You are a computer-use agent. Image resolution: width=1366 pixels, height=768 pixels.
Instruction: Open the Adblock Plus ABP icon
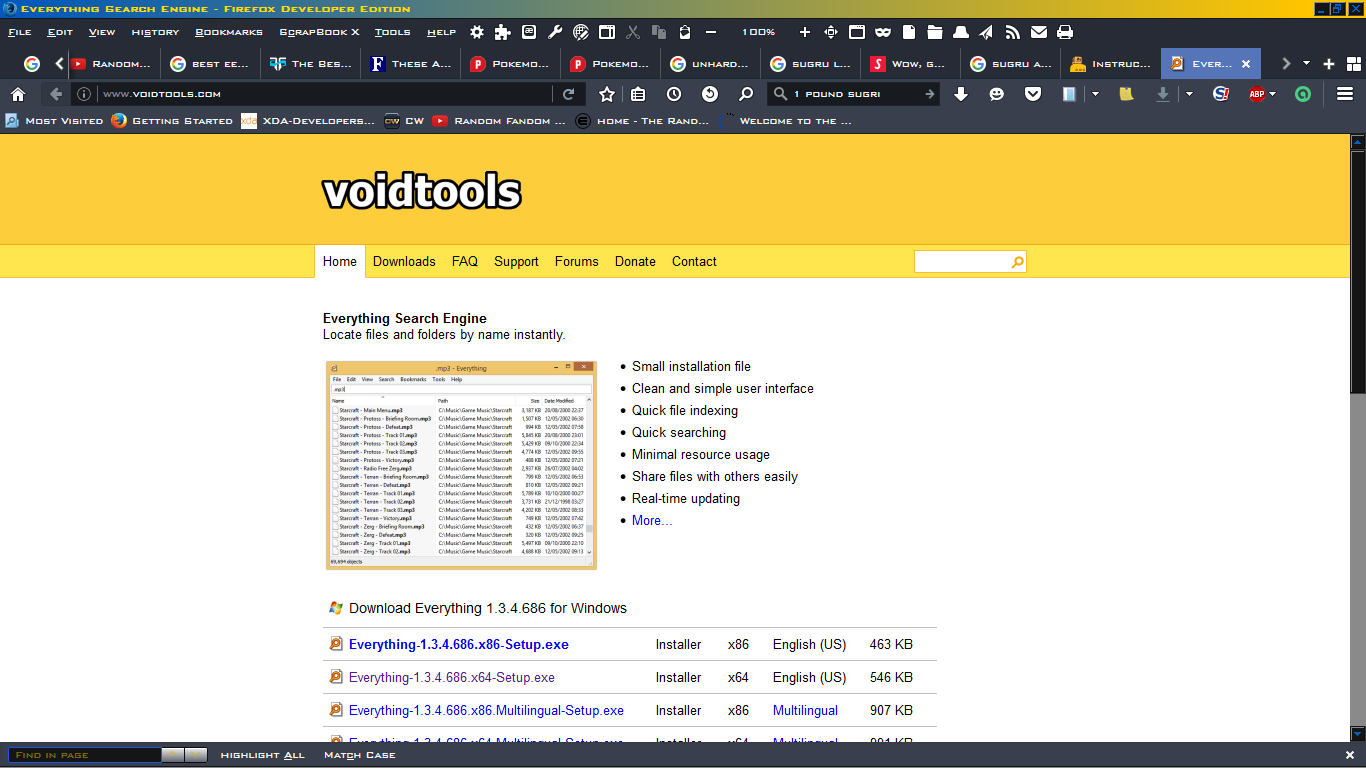click(x=1257, y=94)
